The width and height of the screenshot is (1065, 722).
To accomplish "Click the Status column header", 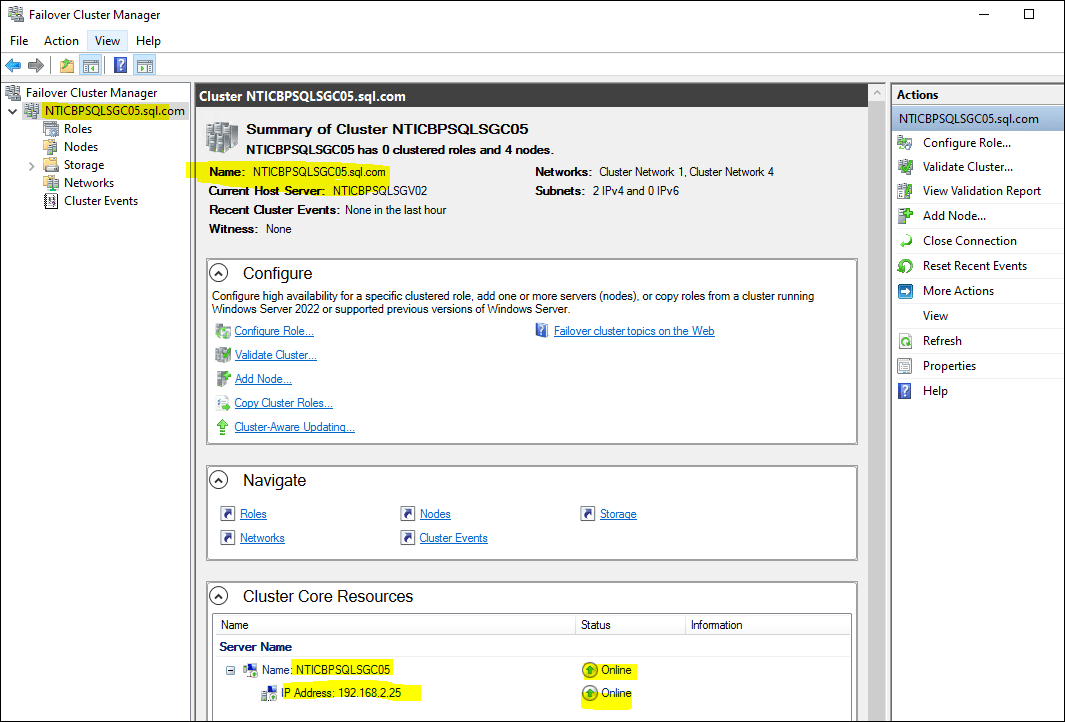I will click(597, 625).
